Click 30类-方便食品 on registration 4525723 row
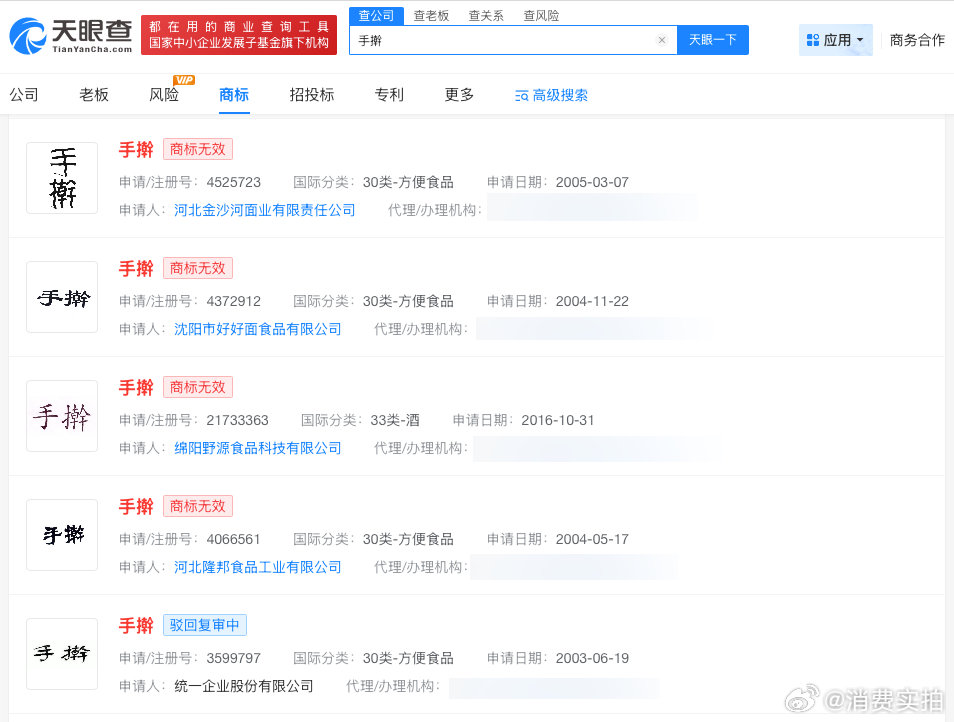 coord(408,182)
